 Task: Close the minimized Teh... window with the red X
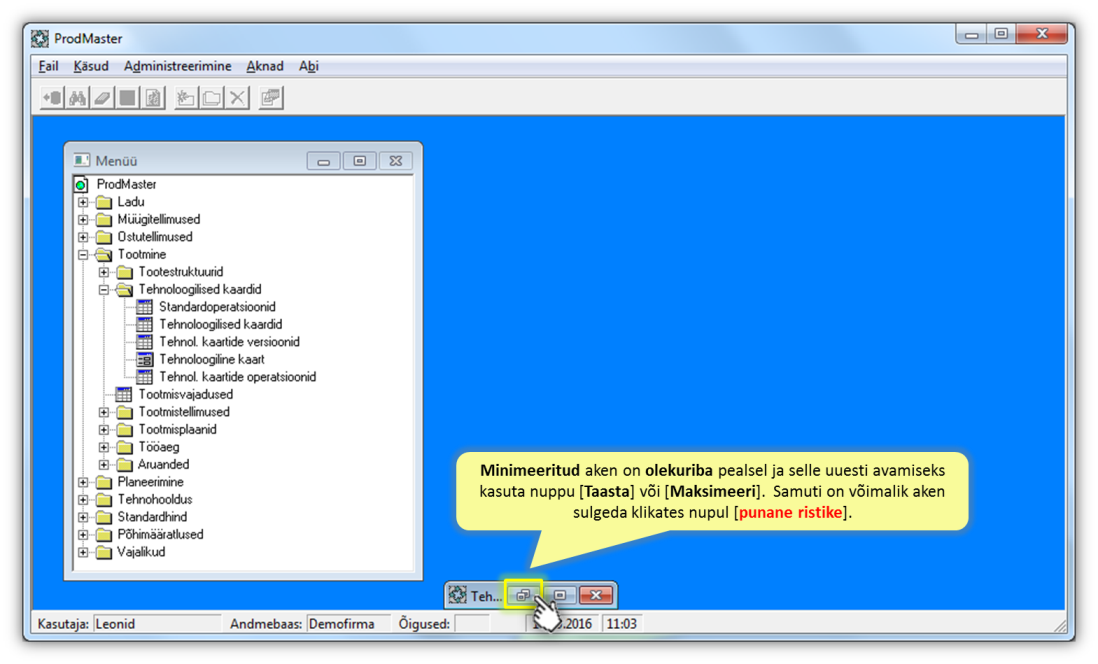click(596, 595)
